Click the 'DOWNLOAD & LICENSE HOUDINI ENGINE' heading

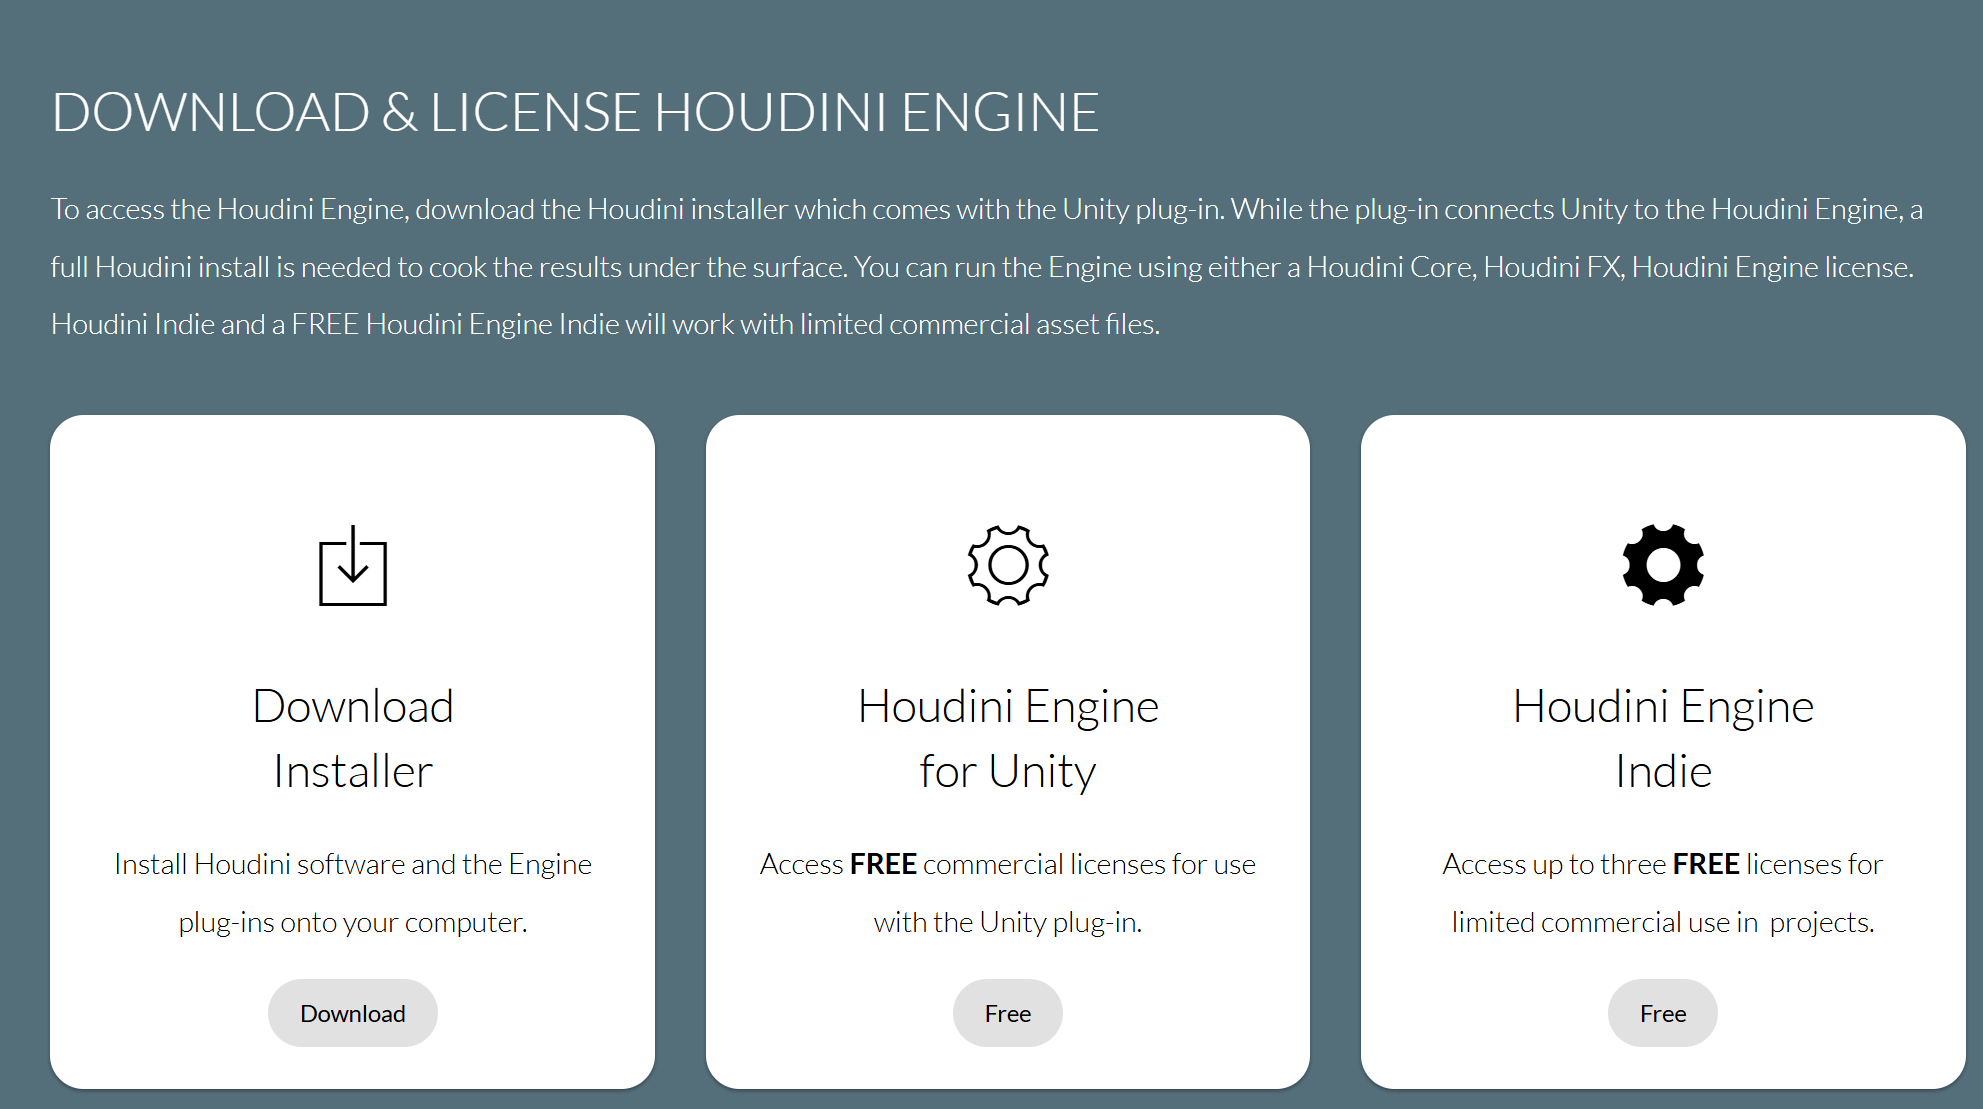coord(575,112)
